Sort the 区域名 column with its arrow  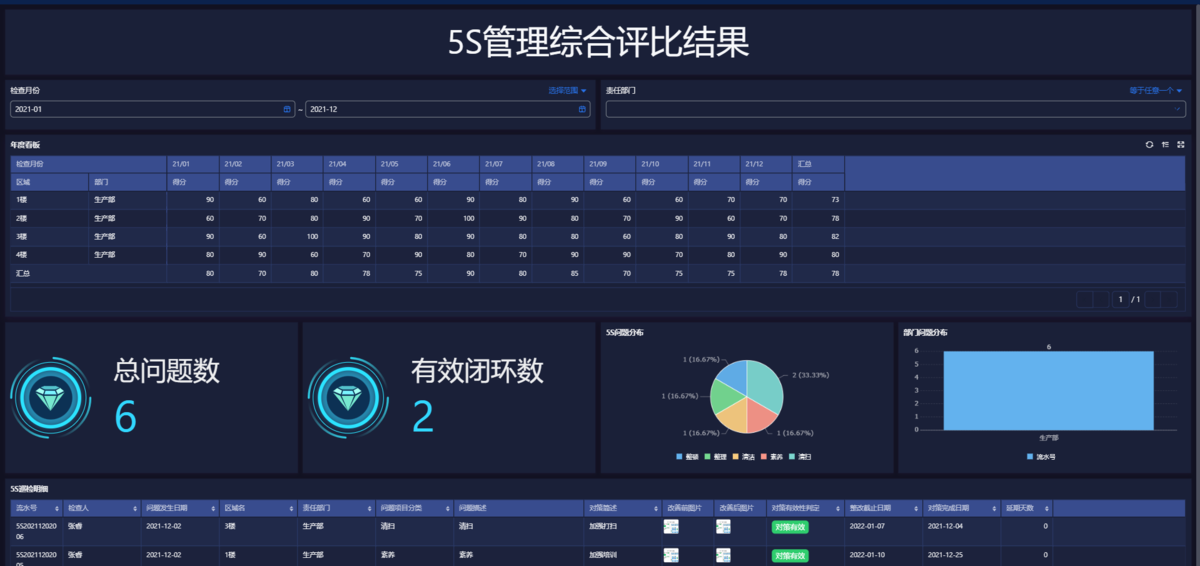(292, 508)
